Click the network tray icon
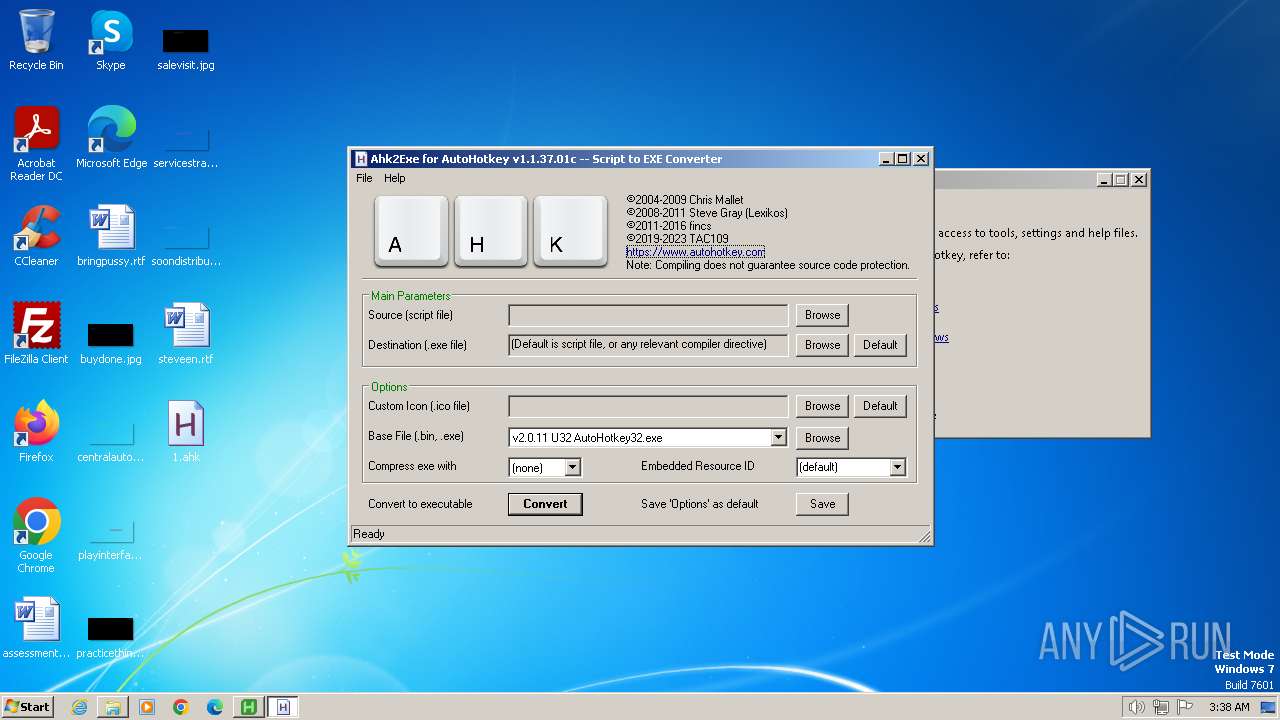1280x720 pixels. tap(1161, 707)
